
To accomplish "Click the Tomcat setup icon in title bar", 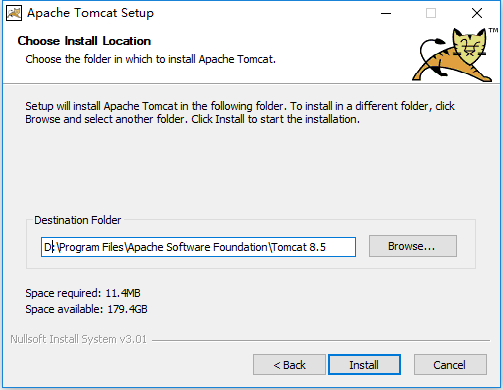I will coord(14,13).
